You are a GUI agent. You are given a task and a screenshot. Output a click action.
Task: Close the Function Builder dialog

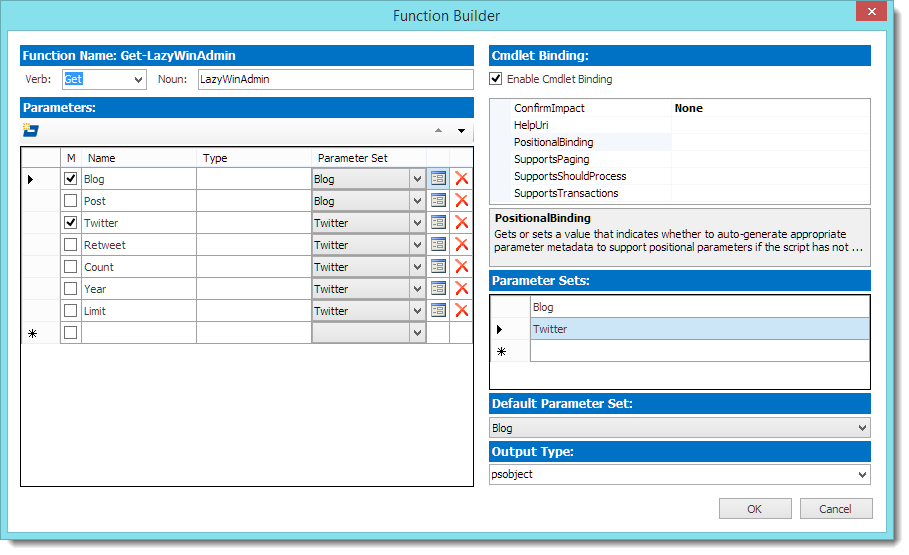(x=871, y=12)
